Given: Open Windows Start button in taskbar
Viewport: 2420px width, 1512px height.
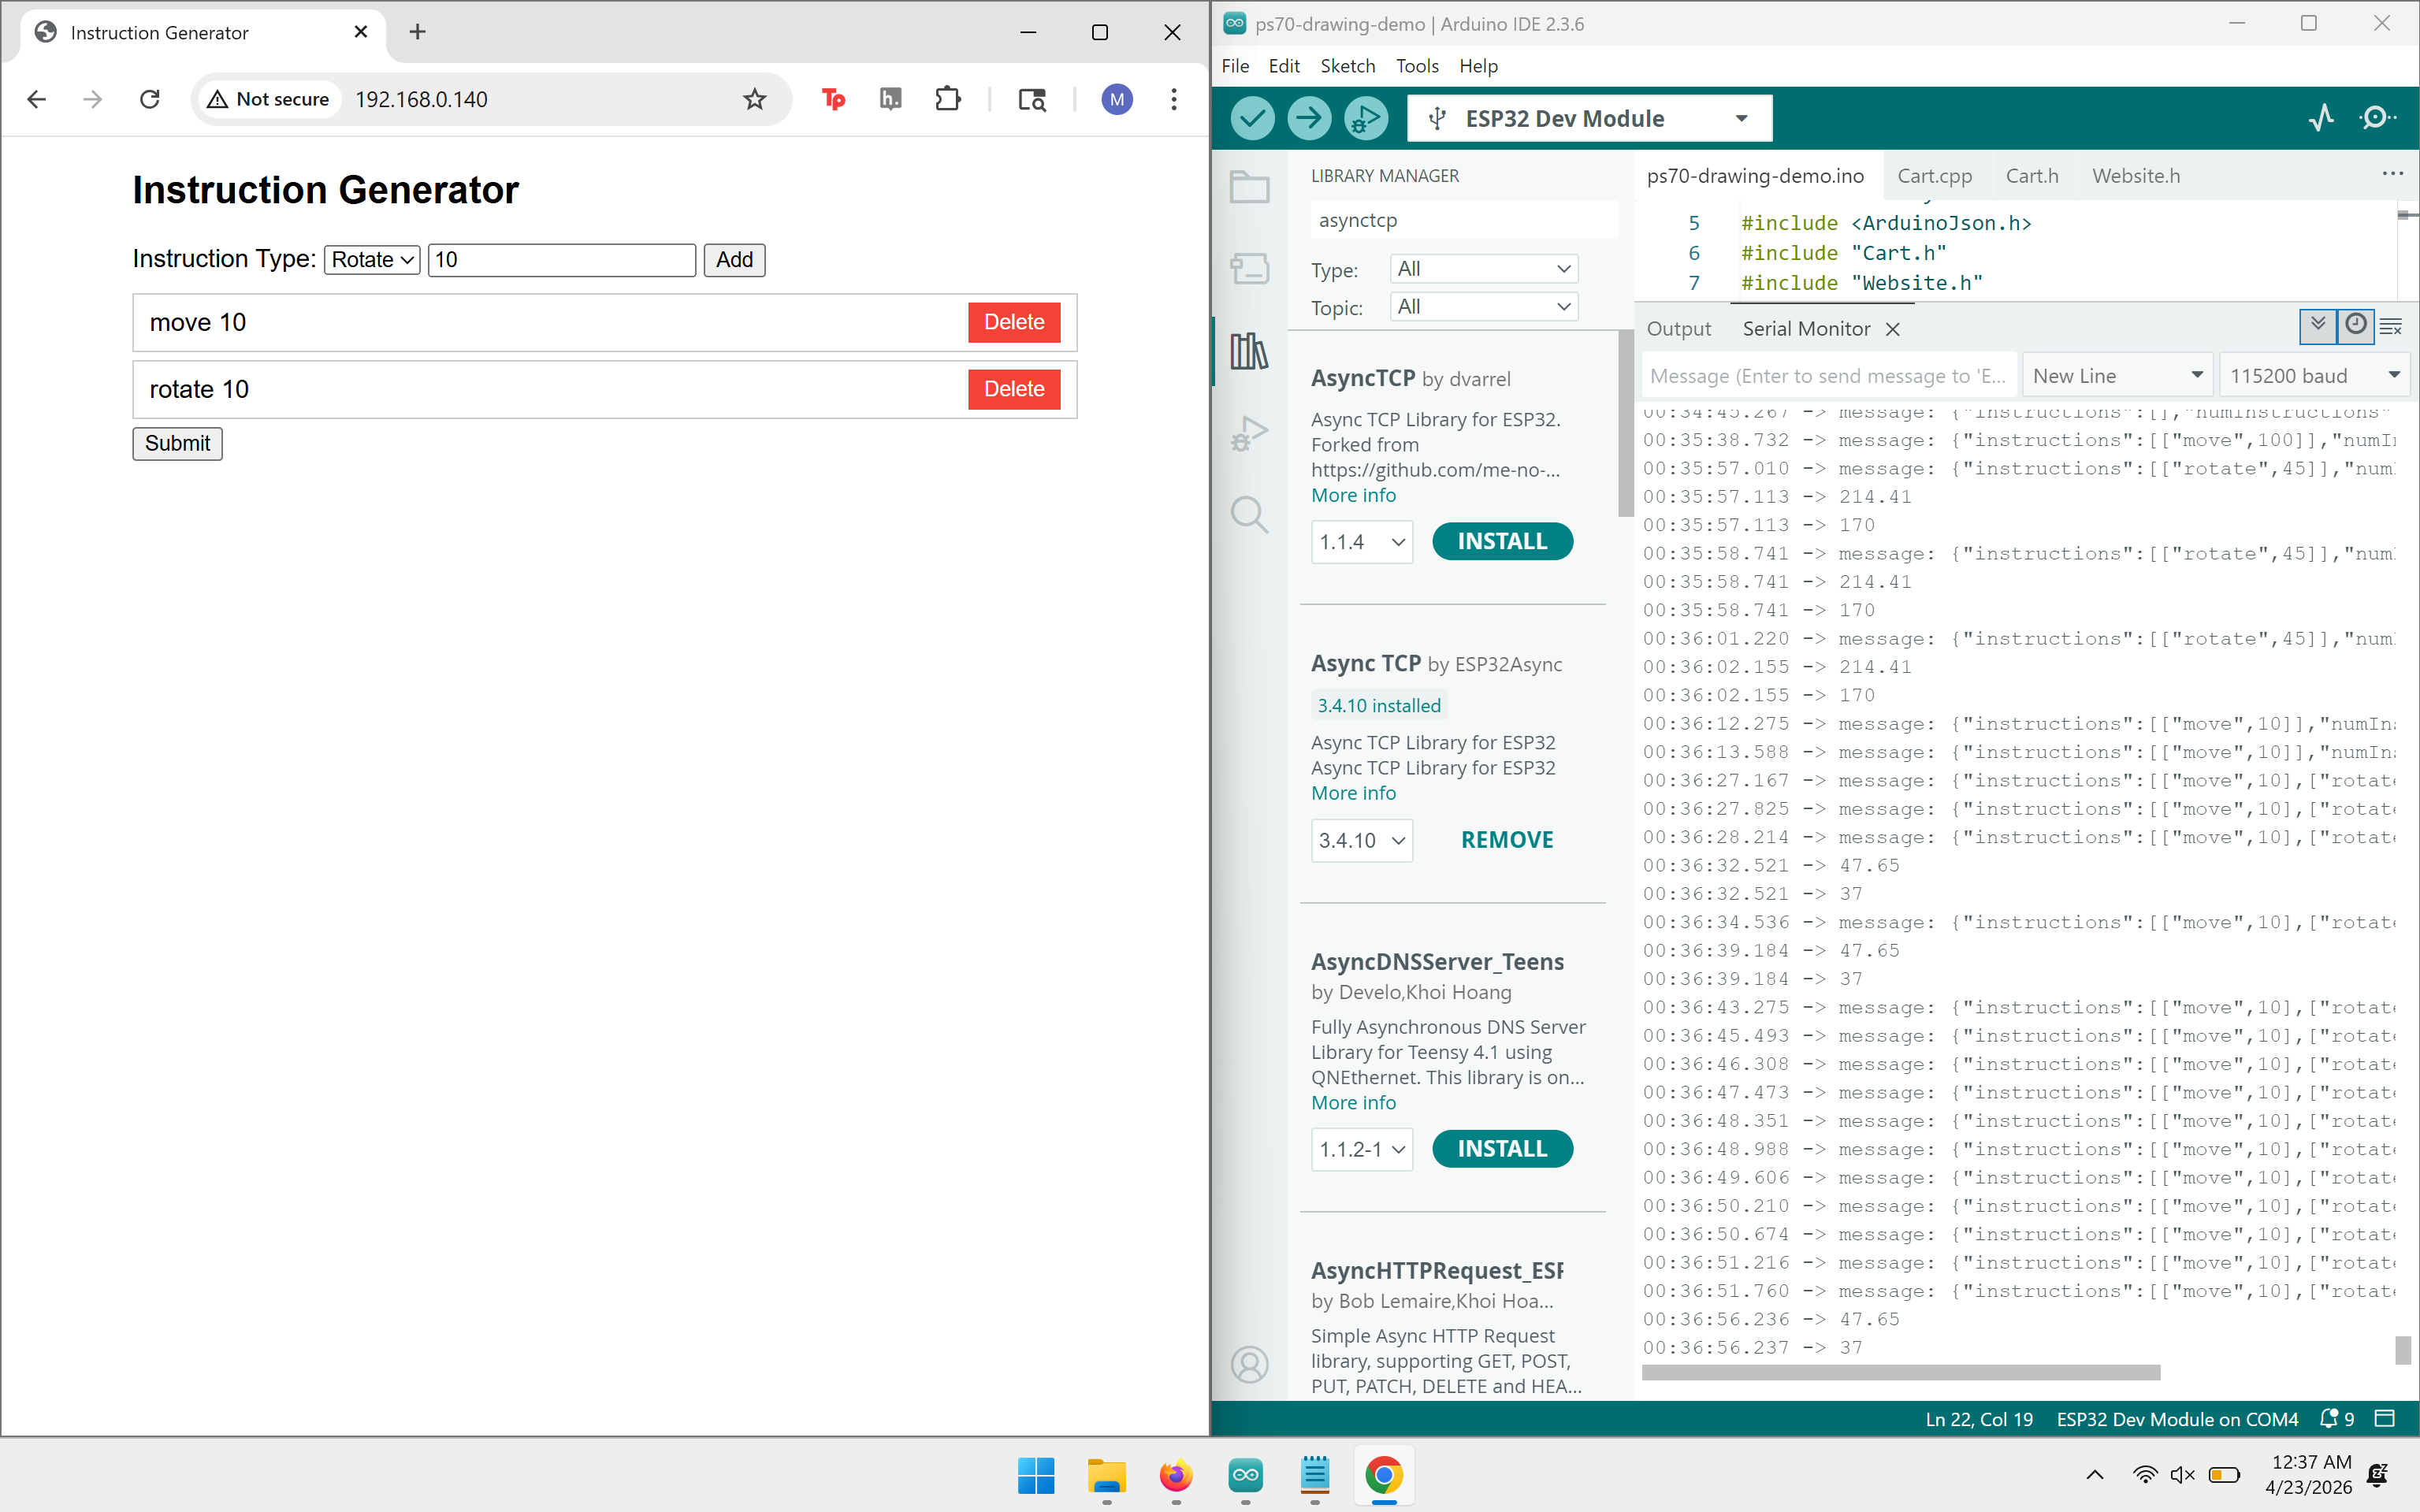Looking at the screenshot, I should click(x=1036, y=1475).
